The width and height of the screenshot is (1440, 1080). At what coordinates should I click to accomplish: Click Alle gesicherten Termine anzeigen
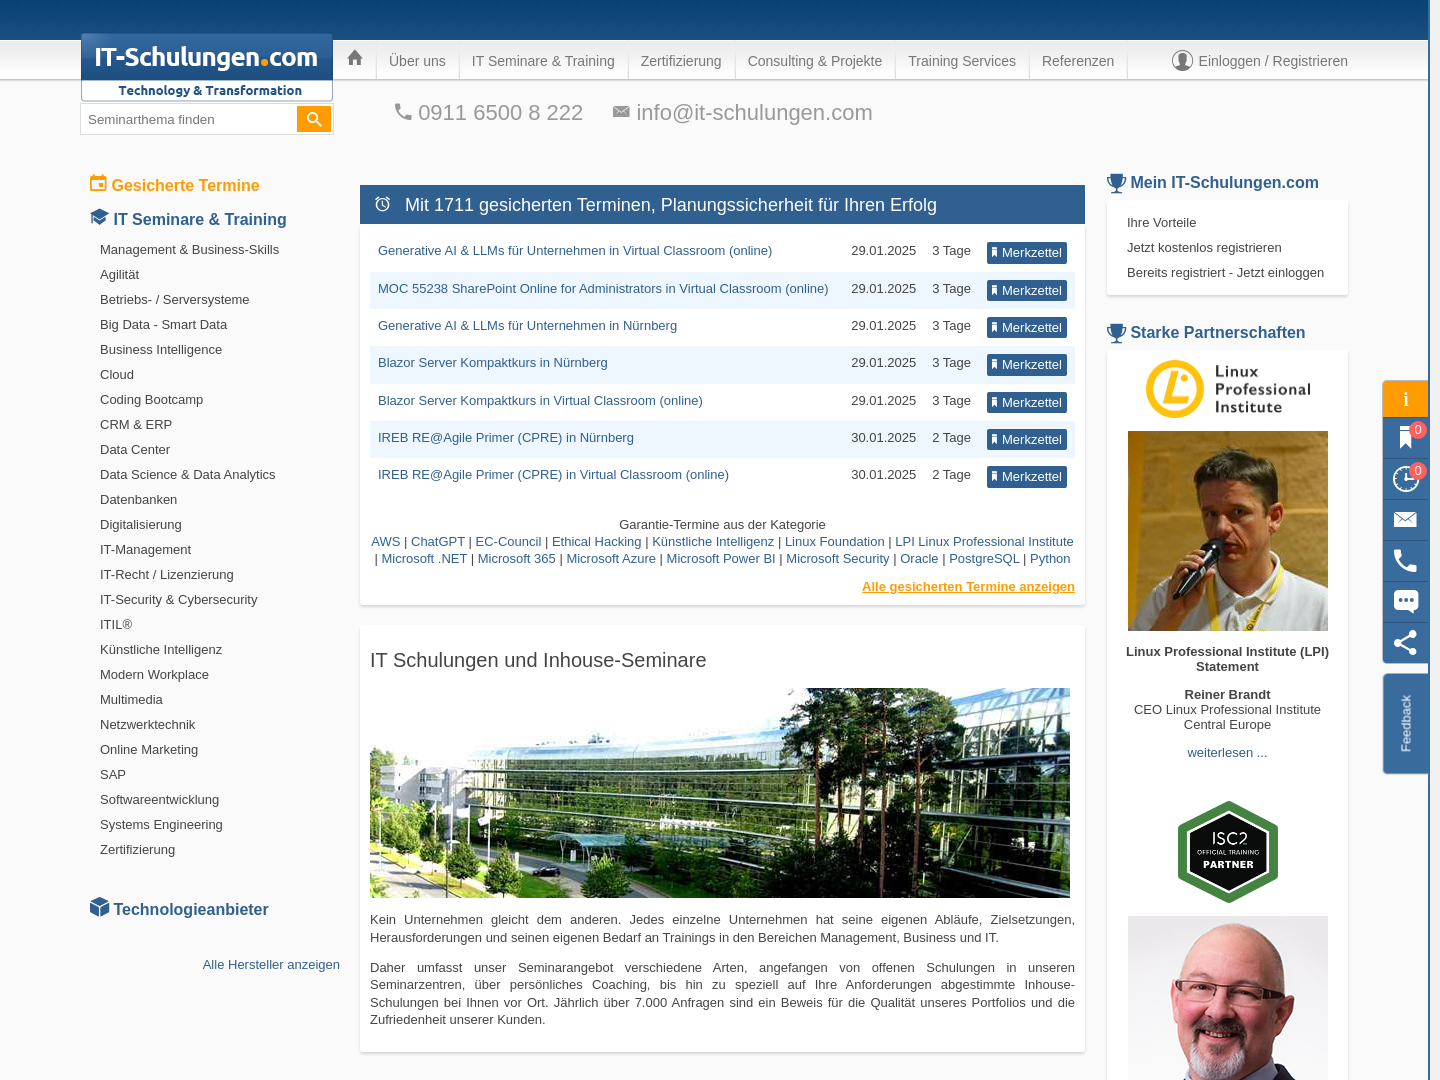pos(968,587)
